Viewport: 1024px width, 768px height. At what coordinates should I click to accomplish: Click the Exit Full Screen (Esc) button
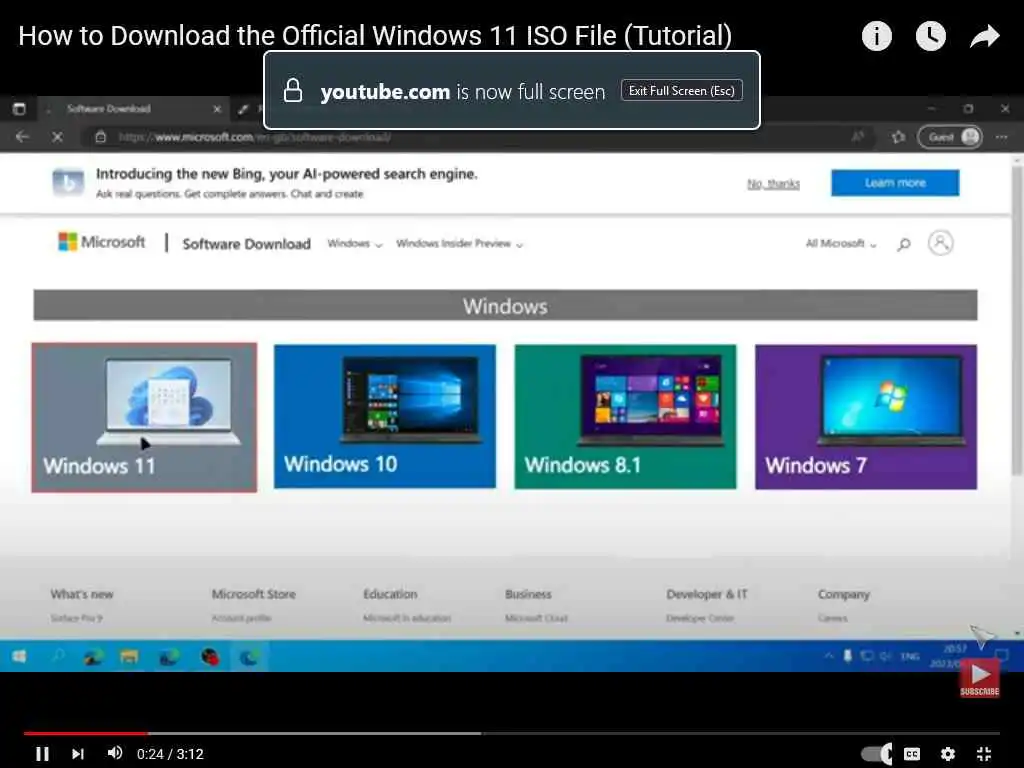(682, 91)
